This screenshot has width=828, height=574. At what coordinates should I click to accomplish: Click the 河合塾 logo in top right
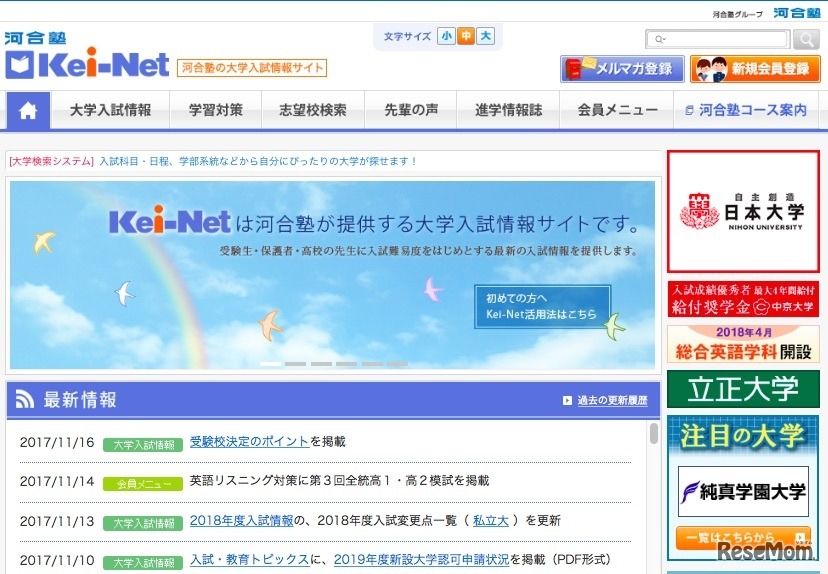pos(797,13)
